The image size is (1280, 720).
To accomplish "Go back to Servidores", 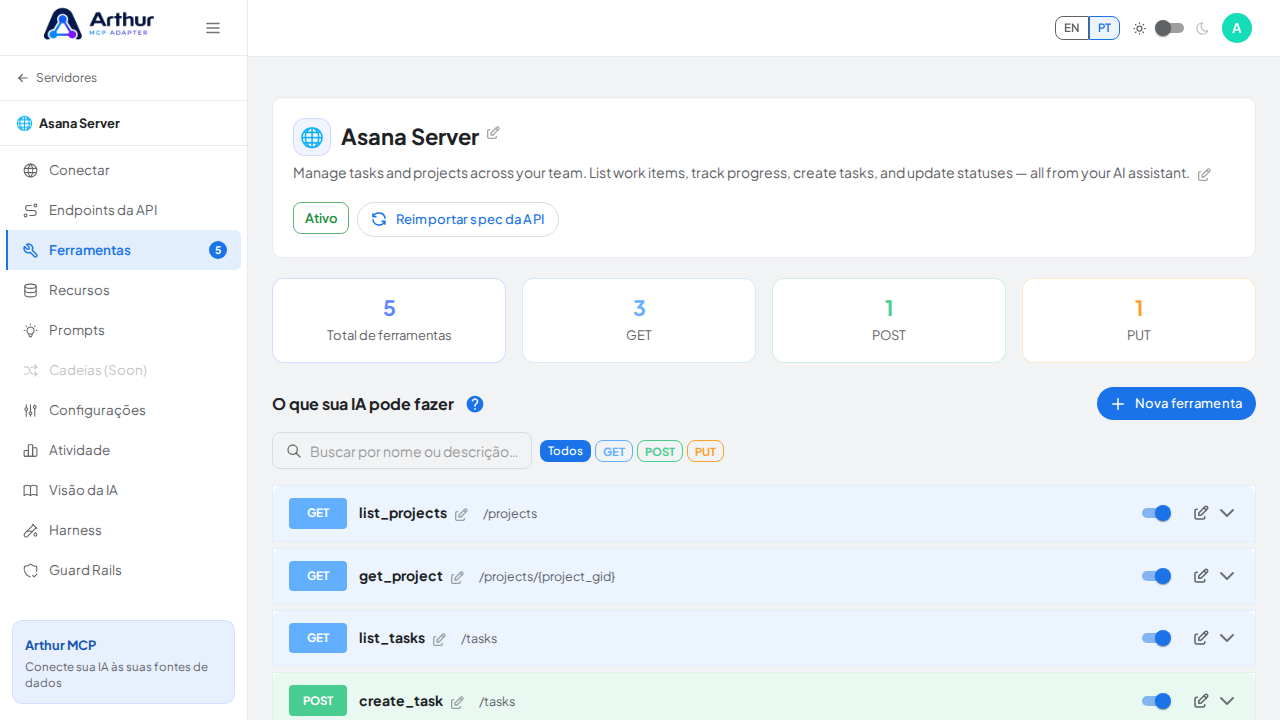I will (x=57, y=78).
